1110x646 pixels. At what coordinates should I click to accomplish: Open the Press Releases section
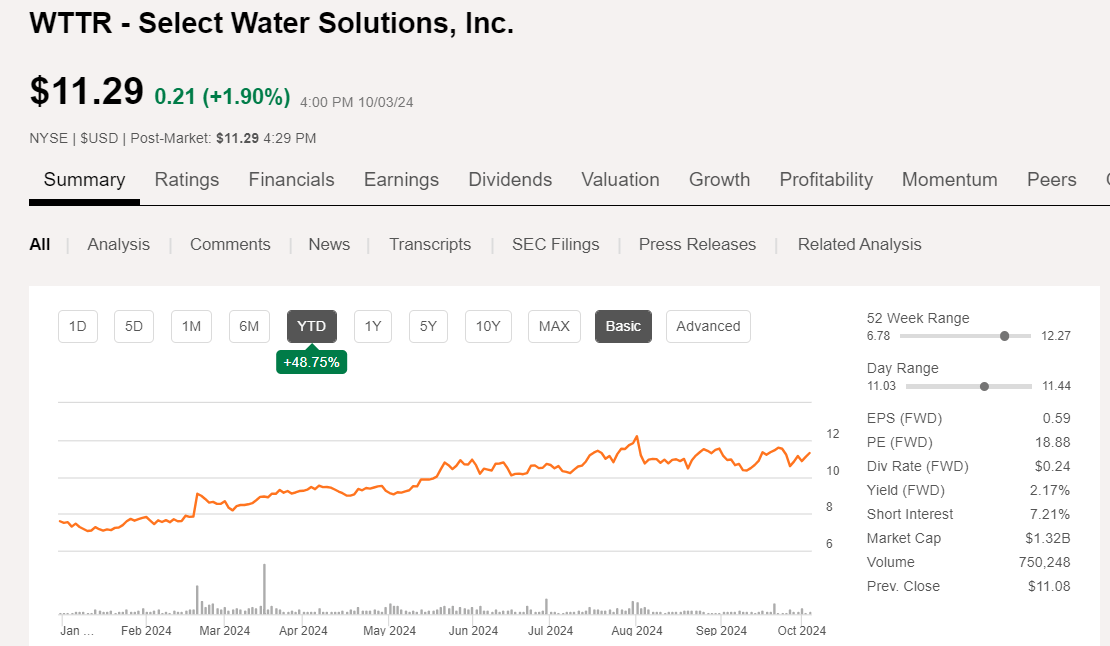pyautogui.click(x=697, y=244)
